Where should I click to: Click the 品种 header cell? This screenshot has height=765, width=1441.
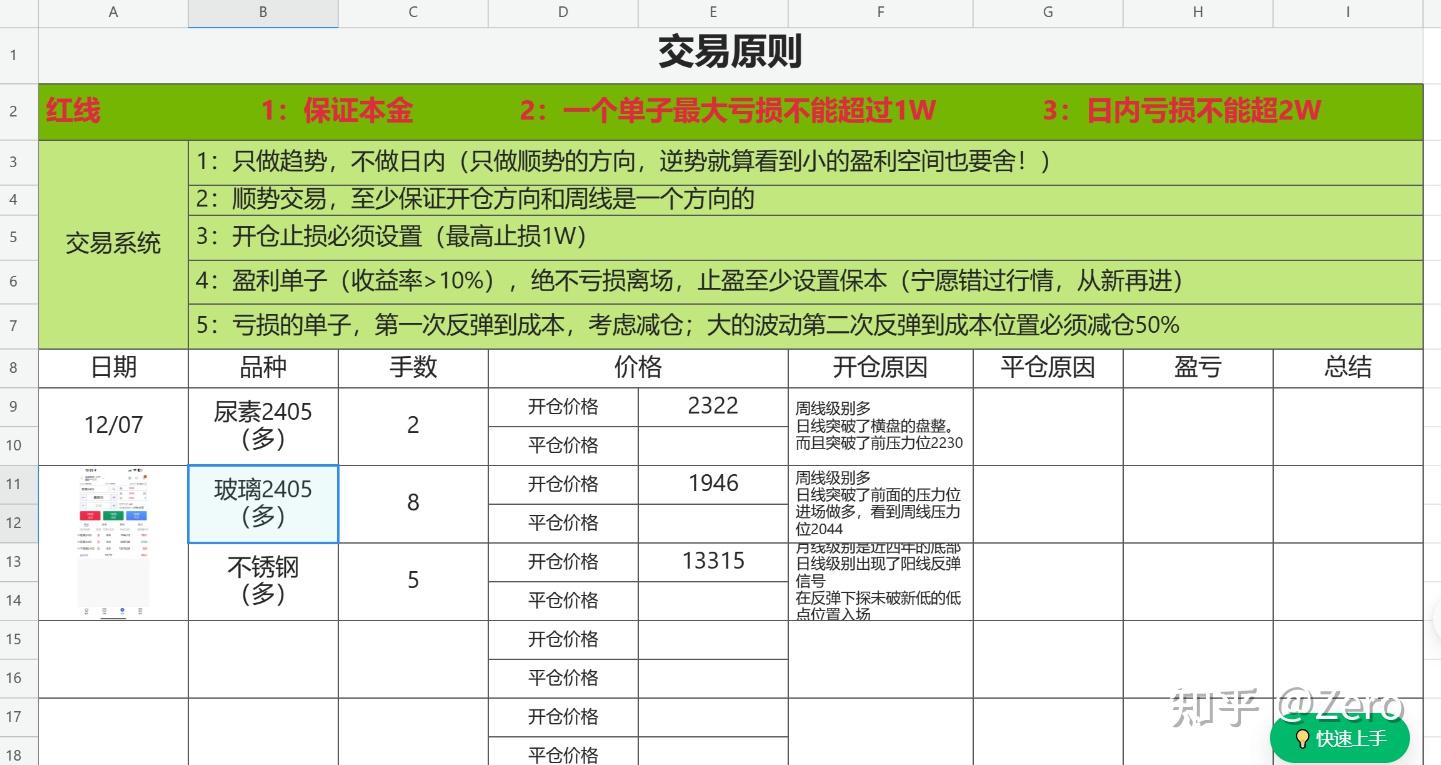tap(263, 368)
